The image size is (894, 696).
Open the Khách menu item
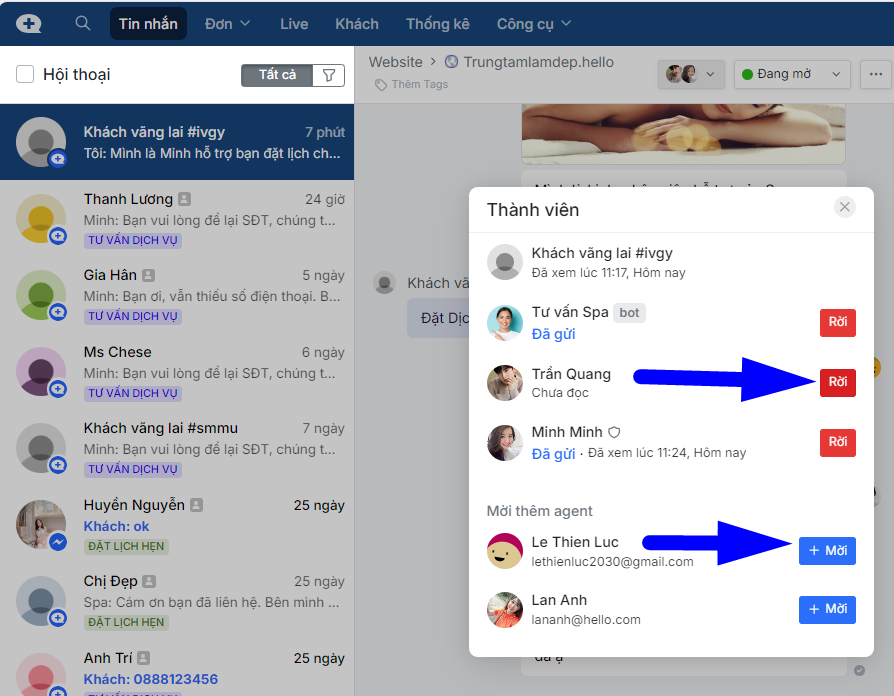[x=357, y=24]
